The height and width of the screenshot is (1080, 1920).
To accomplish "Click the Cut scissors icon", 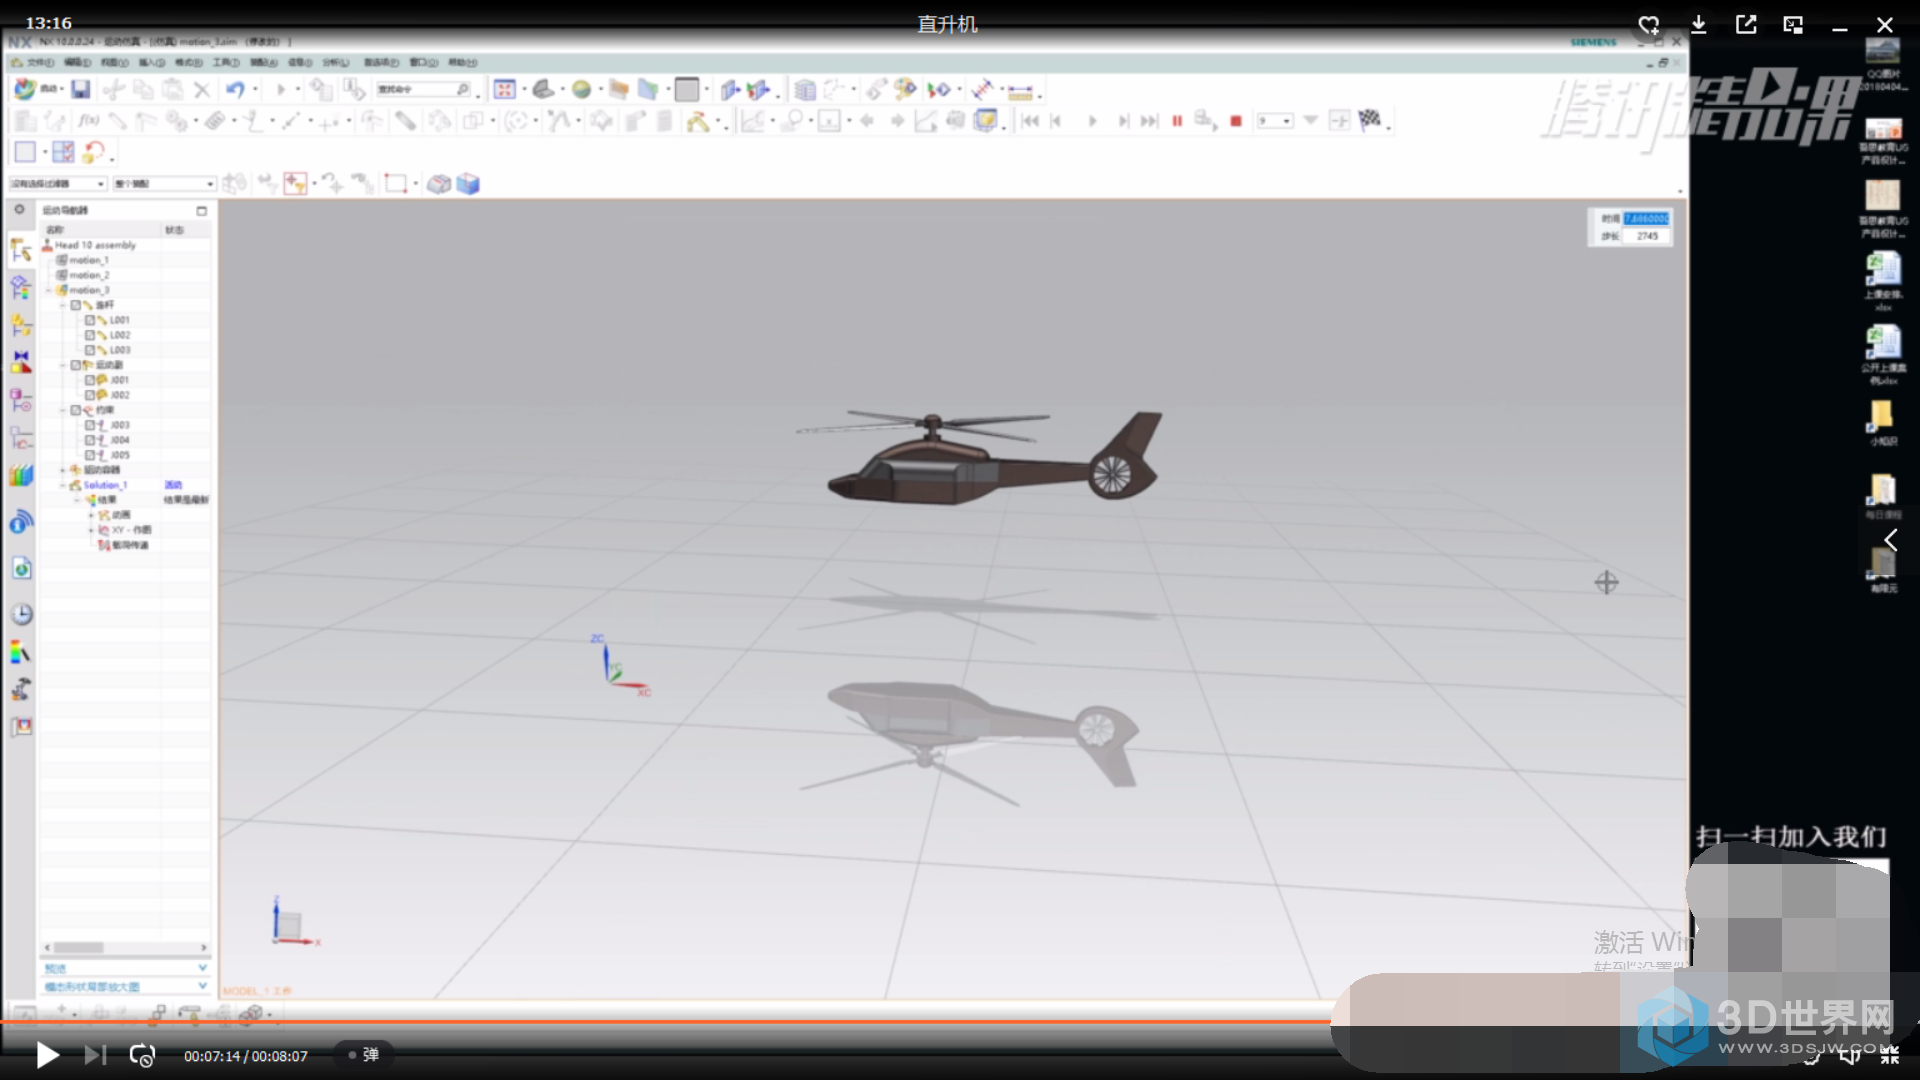I will [113, 90].
